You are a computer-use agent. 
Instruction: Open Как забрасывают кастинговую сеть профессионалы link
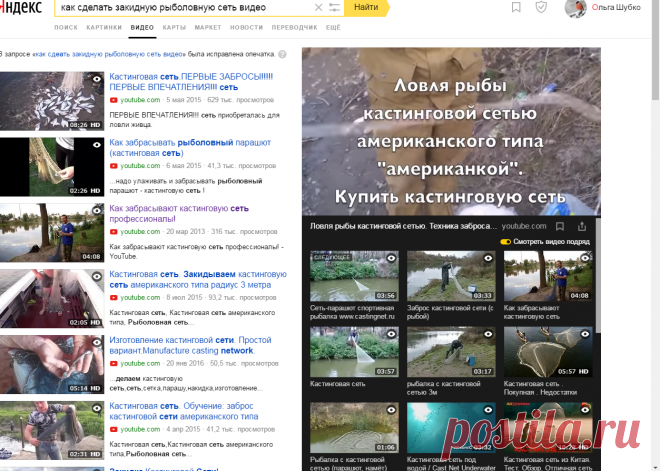179,213
